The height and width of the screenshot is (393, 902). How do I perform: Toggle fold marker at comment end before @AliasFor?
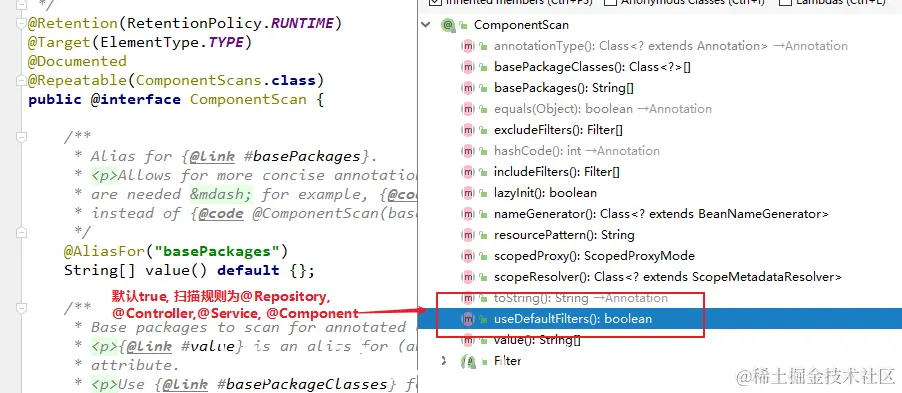(21, 232)
